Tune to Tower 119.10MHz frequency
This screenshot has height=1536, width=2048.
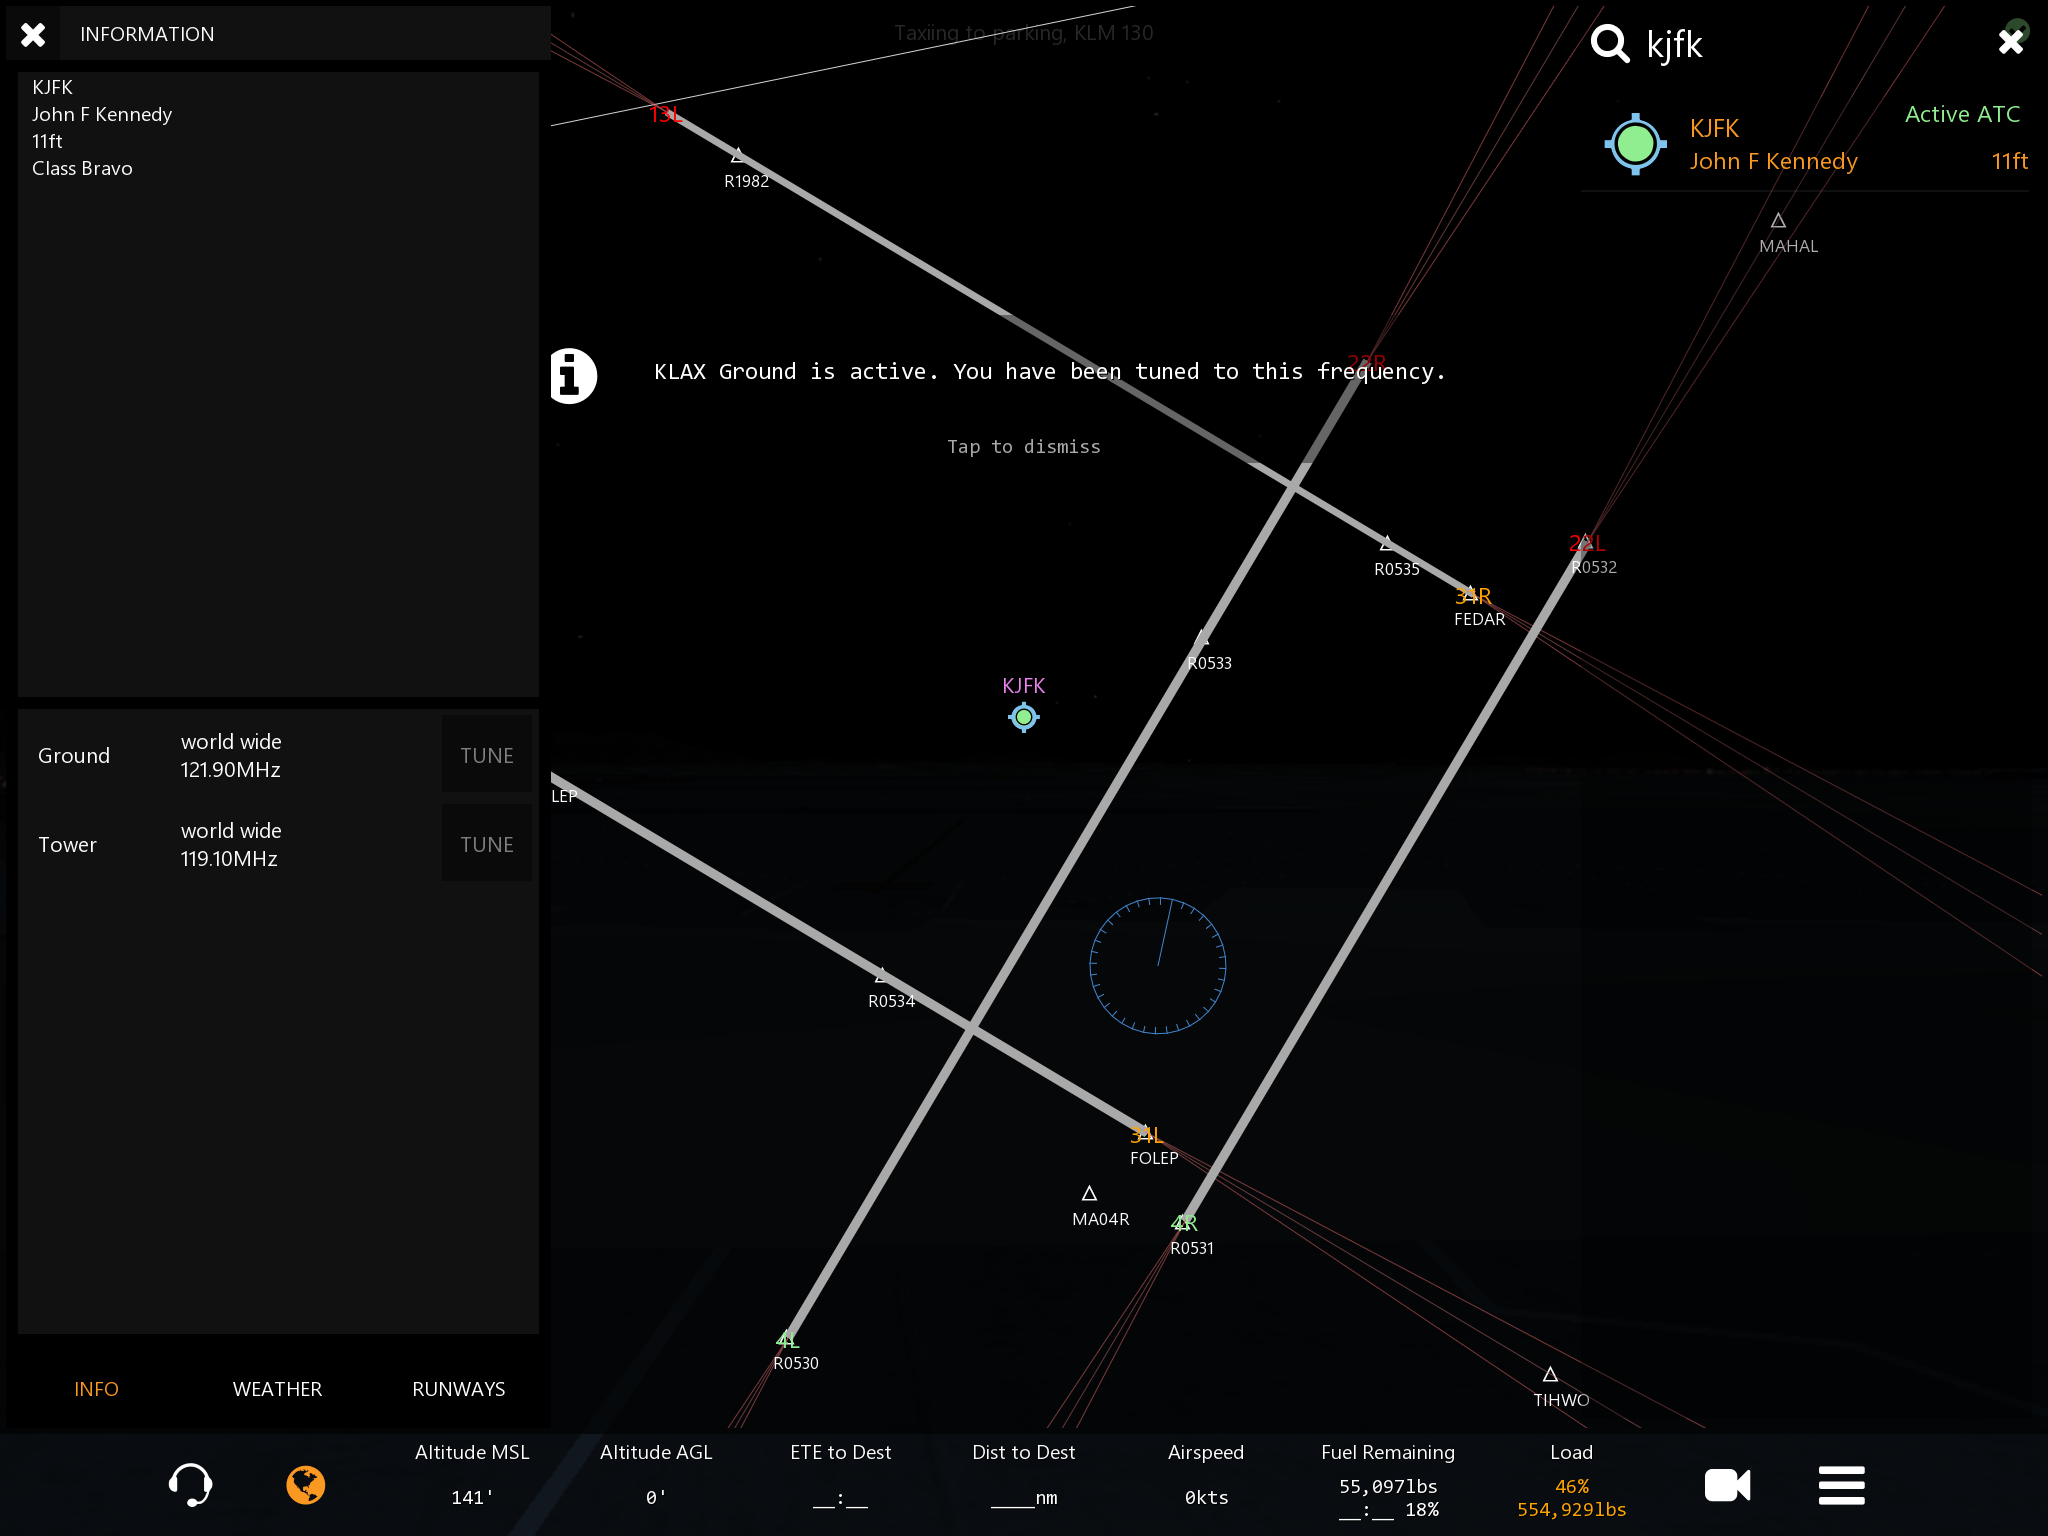pyautogui.click(x=486, y=845)
